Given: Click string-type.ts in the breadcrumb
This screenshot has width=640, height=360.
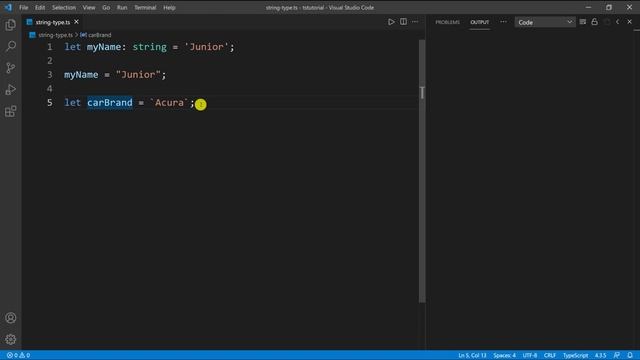Looking at the screenshot, I should (55, 35).
